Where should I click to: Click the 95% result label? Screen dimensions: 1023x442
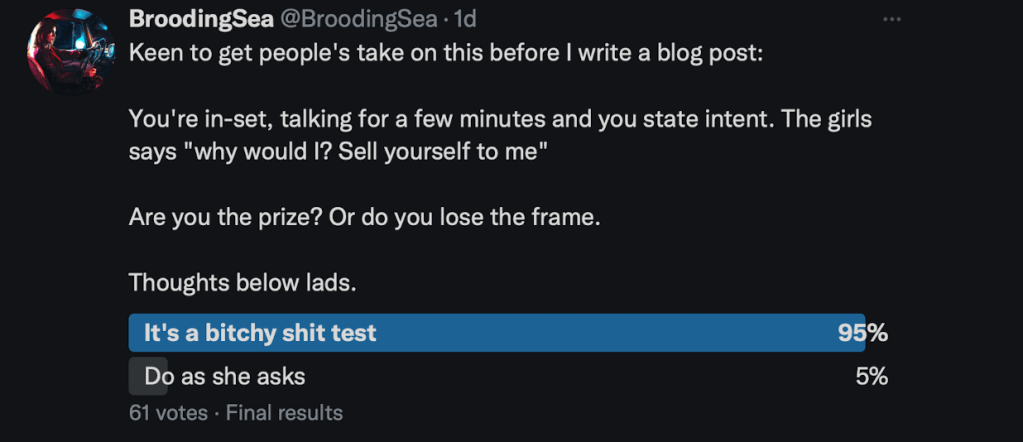click(x=863, y=333)
